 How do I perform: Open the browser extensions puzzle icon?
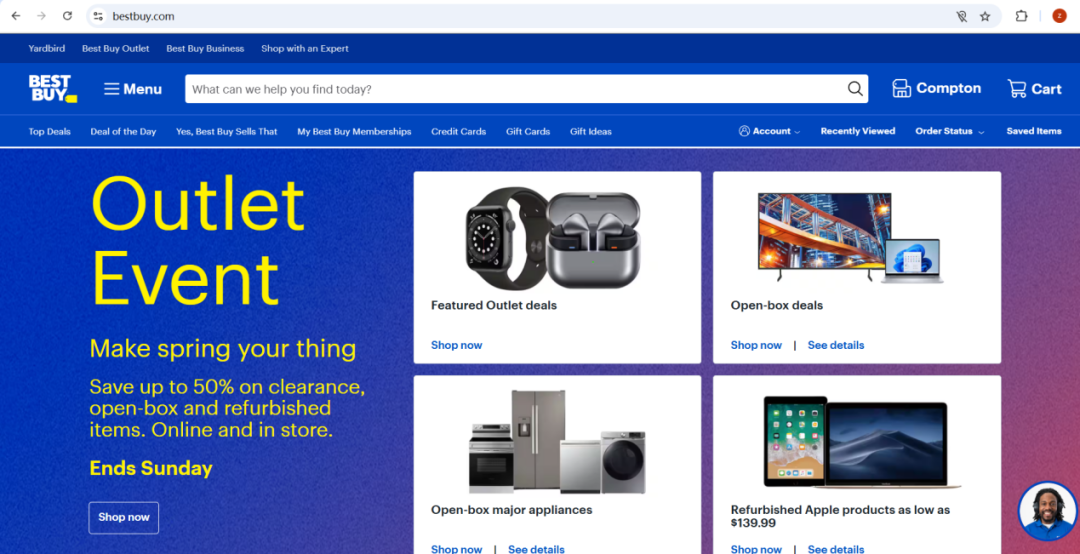(1021, 16)
